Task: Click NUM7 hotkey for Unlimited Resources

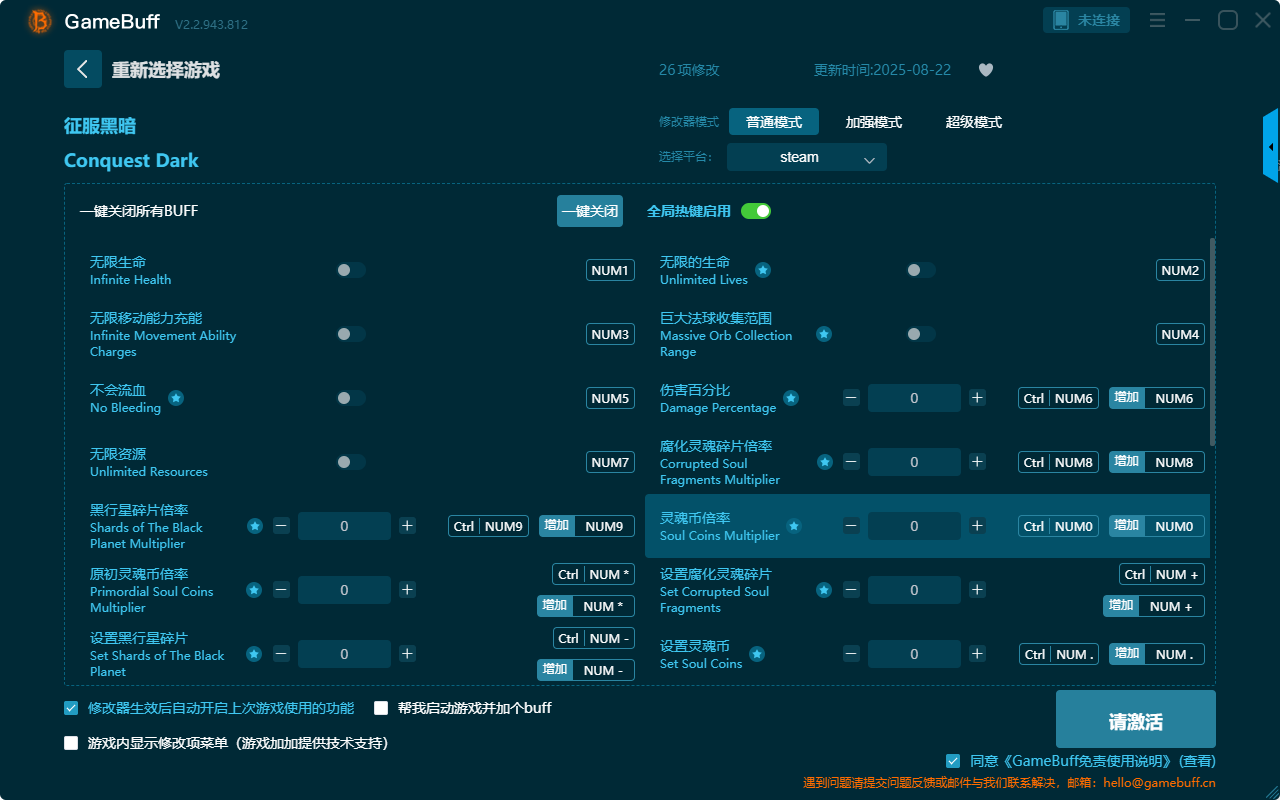Action: tap(610, 462)
